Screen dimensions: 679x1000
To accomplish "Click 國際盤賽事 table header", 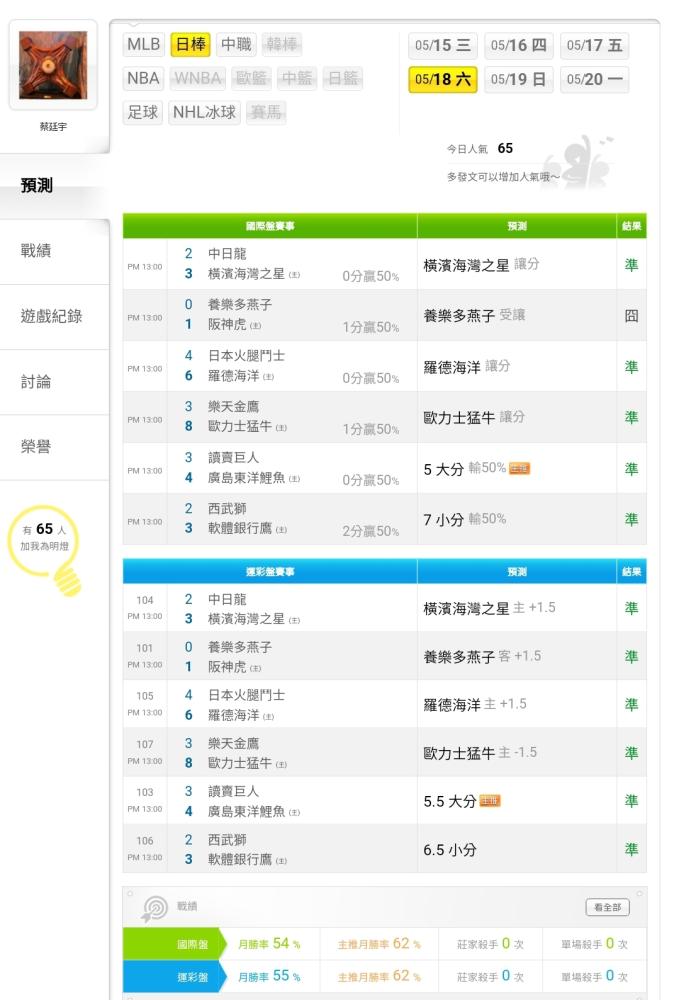I will click(270, 226).
